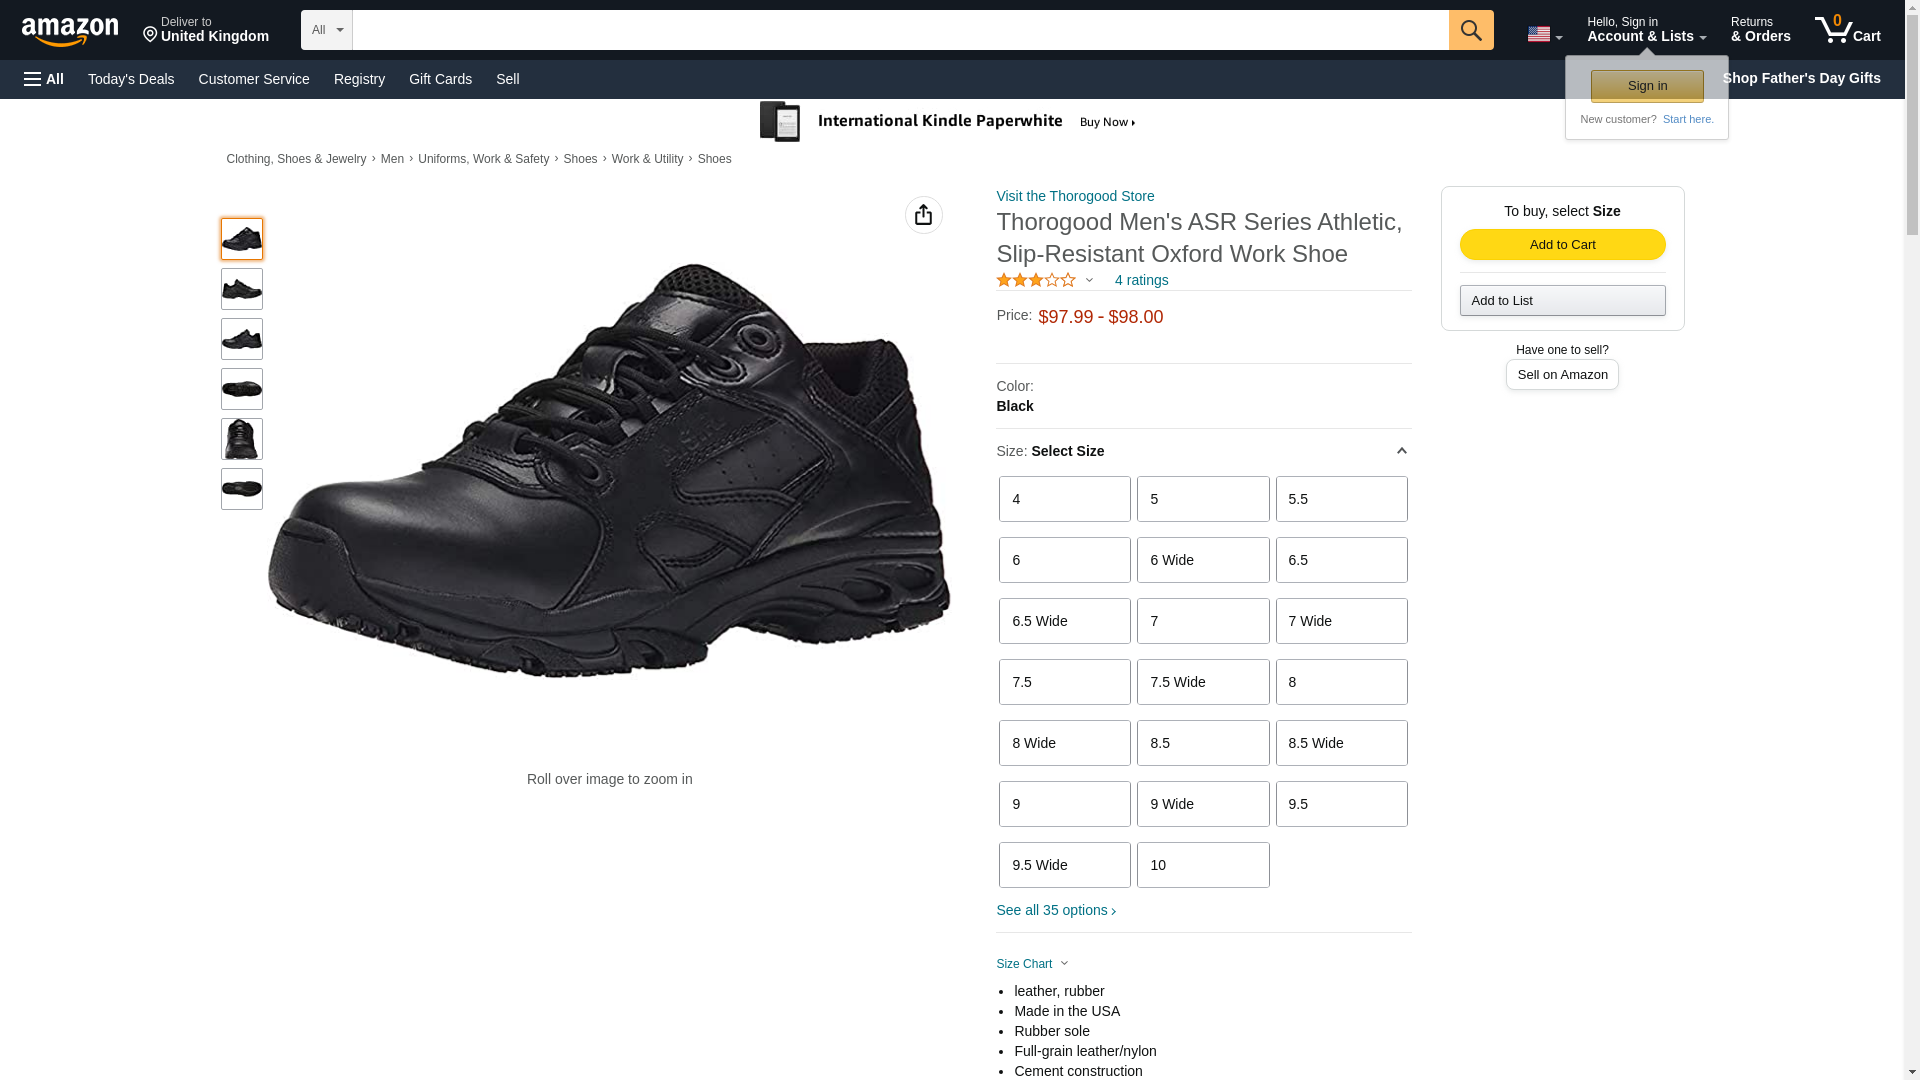Open Today's Deals menu item
The width and height of the screenshot is (1920, 1080).
click(131, 79)
